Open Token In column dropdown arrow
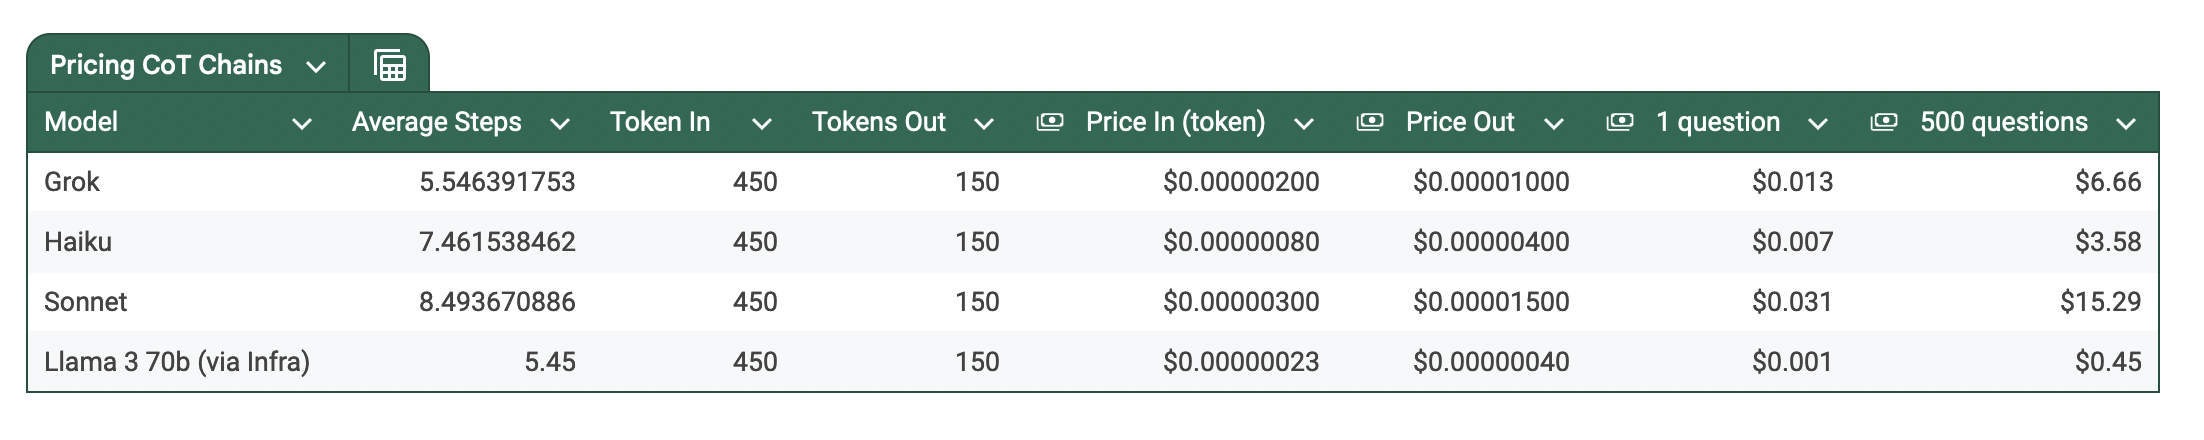2204x440 pixels. (x=762, y=124)
